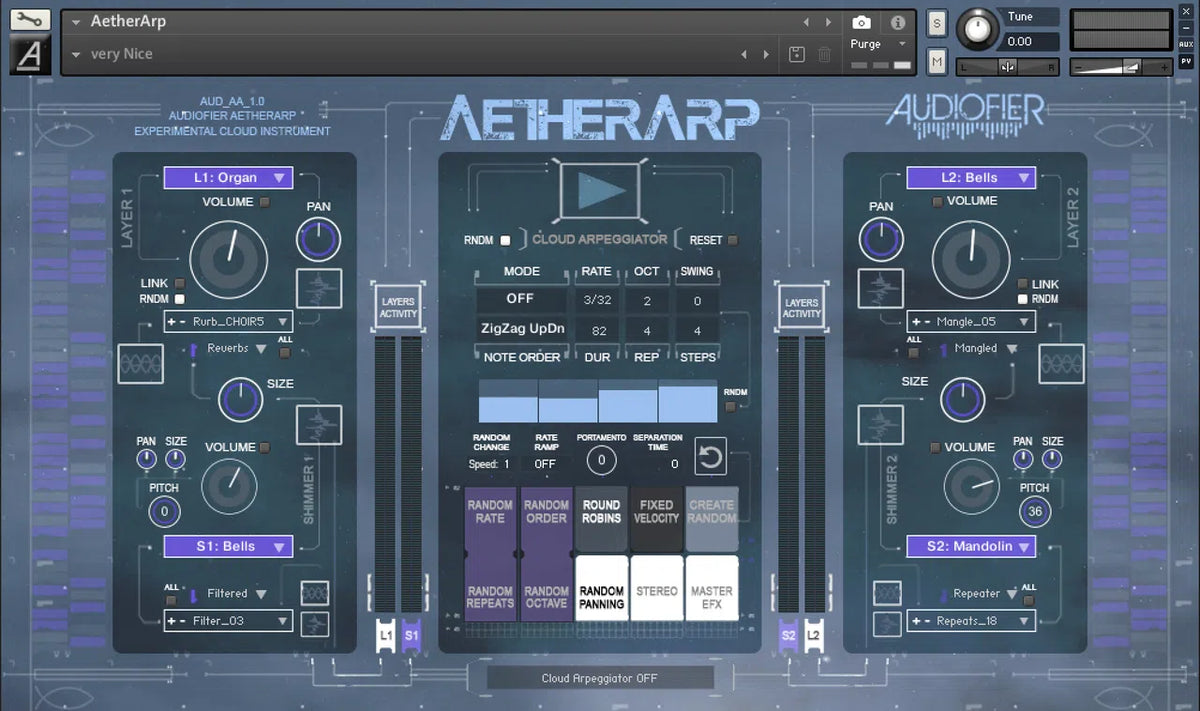The height and width of the screenshot is (711, 1200).
Task: Click the coil waveform icon left of Reverbs
Action: (140, 365)
